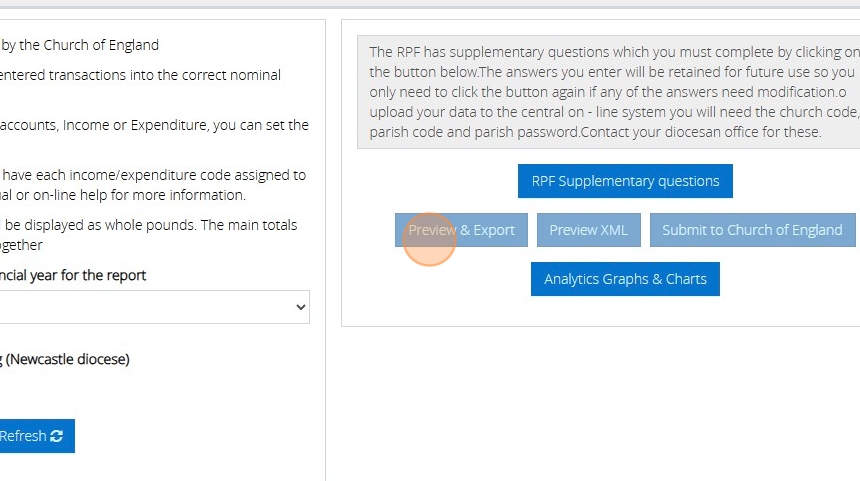
Task: Click the line about correct nominal transactions
Action: [140, 74]
